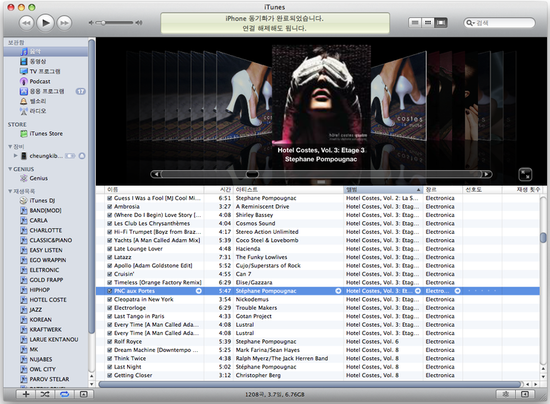
Task: Enter full screen Cover Flow
Action: tap(525, 174)
